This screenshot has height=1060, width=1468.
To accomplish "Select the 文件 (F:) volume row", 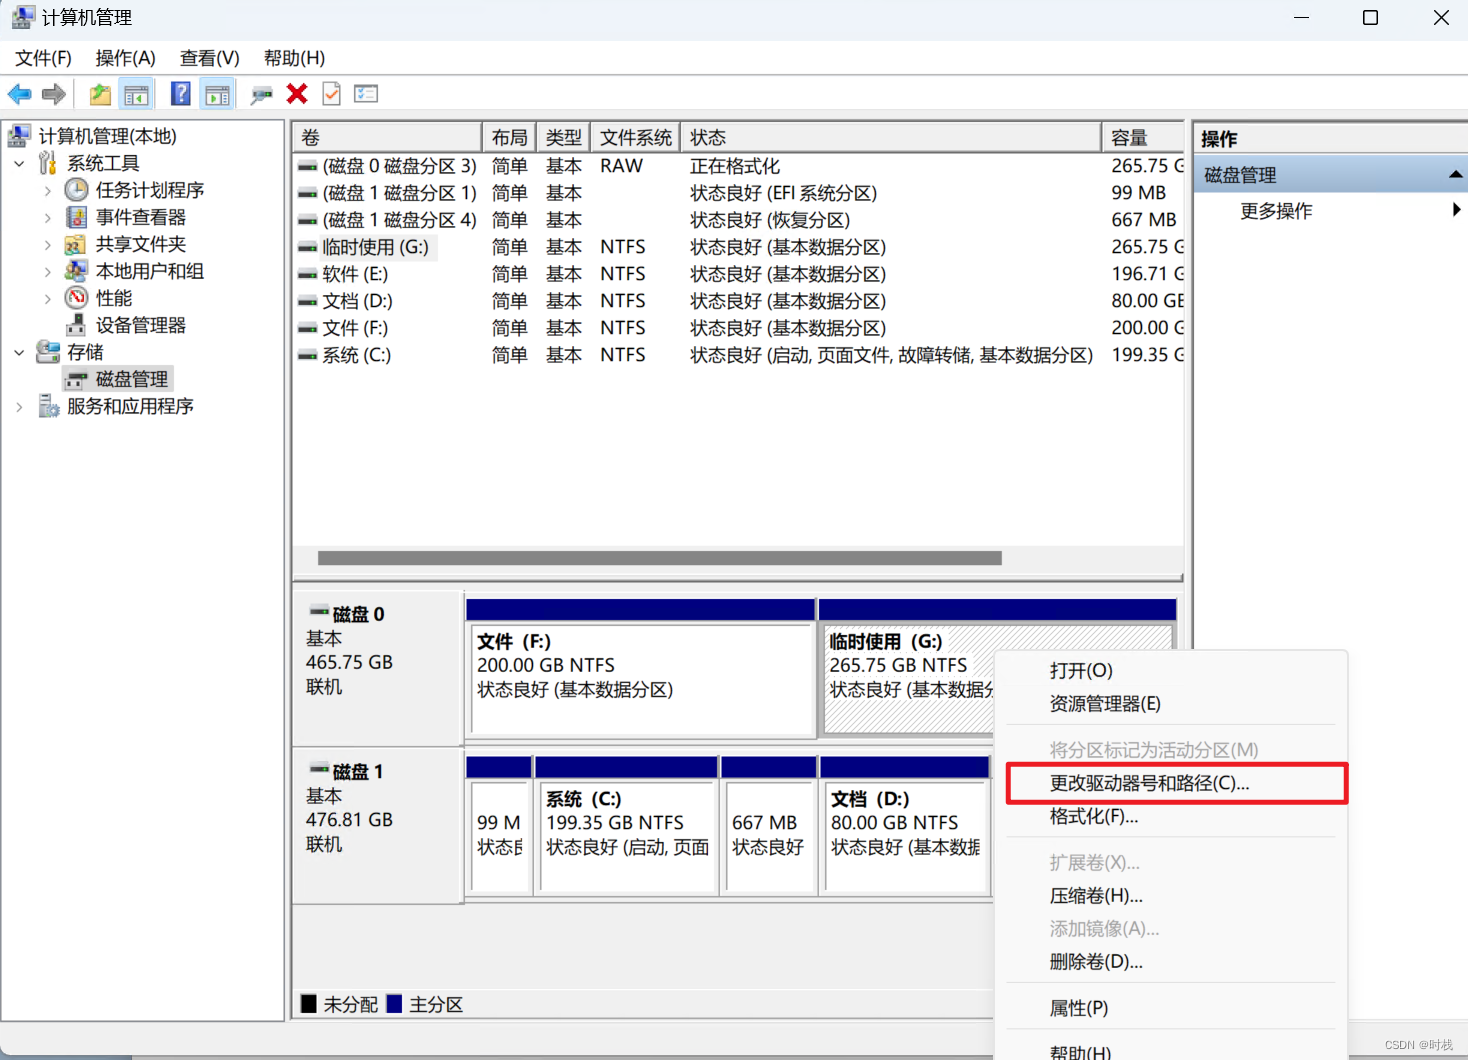I will pos(740,328).
